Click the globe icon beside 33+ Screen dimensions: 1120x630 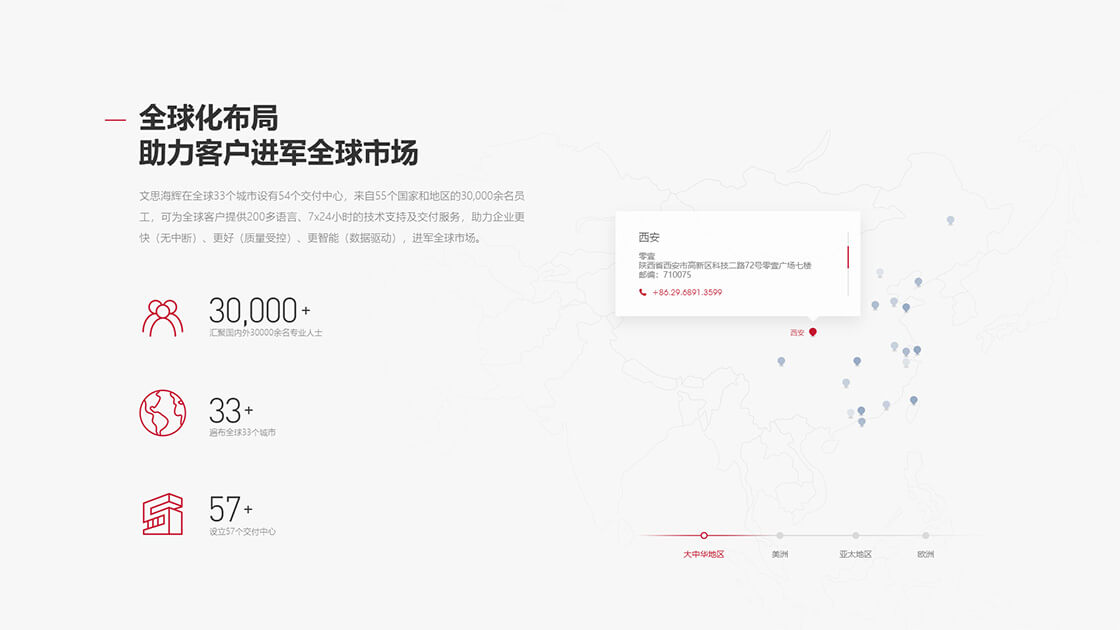[x=162, y=413]
